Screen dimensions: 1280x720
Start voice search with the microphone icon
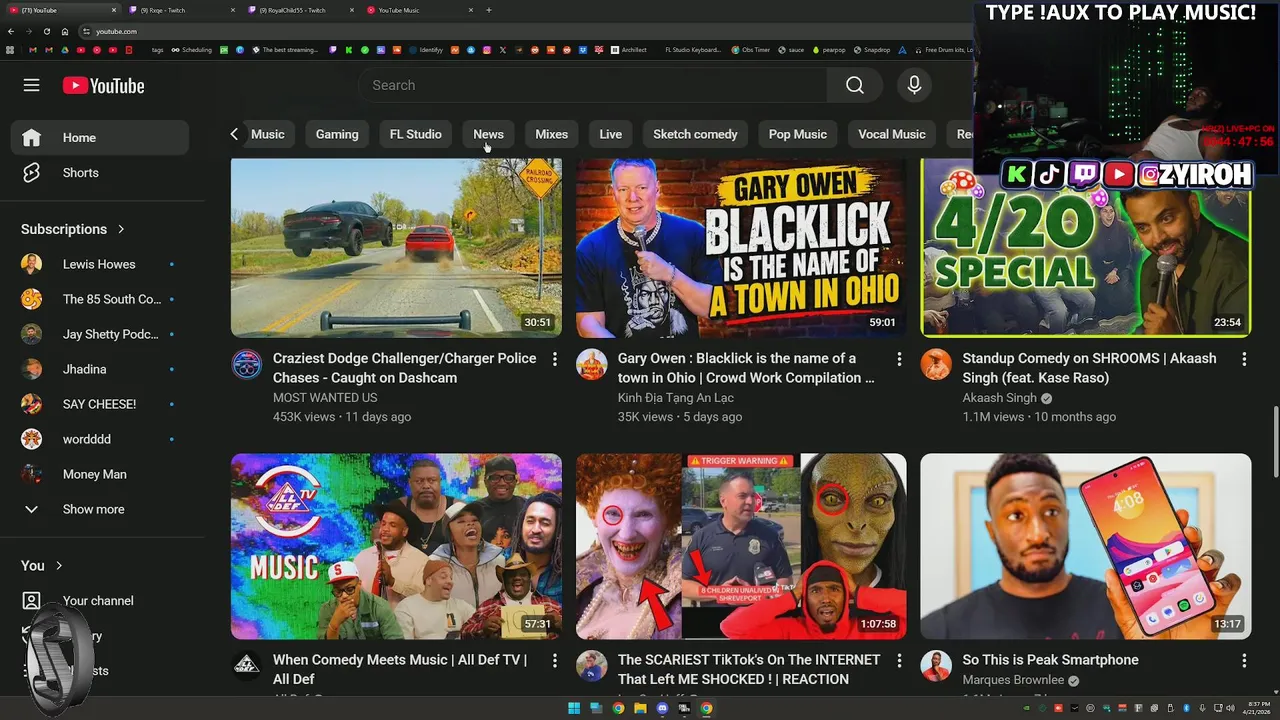click(x=914, y=85)
